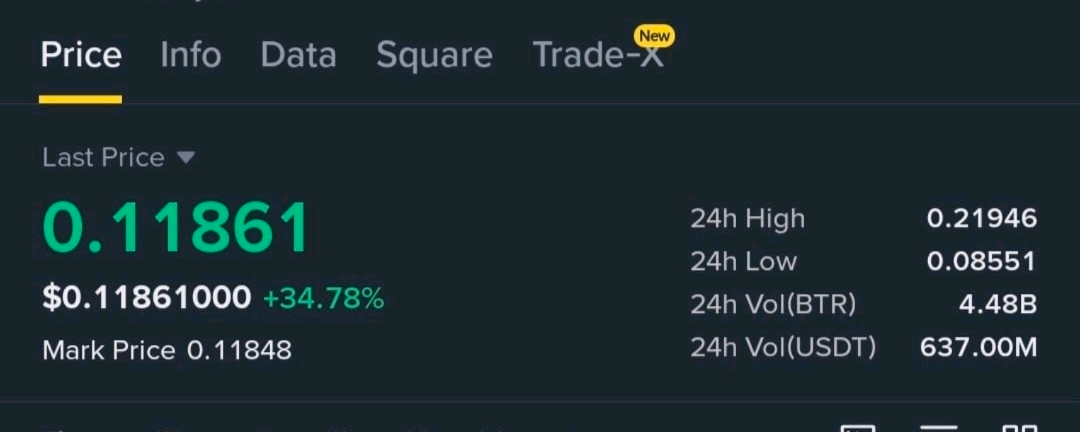The image size is (1080, 432).
Task: Click the 24h Low value 0.08551
Action: click(982, 261)
